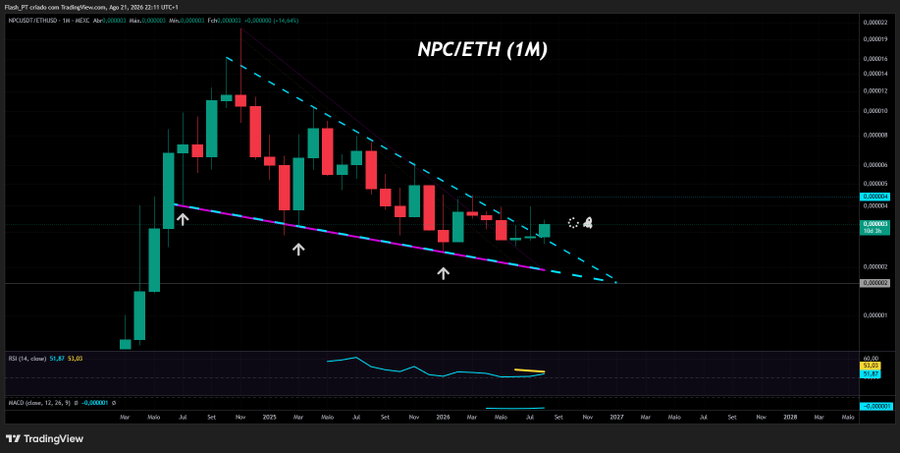
Task: Click the TradingView logo at the bottom
Action: click(x=45, y=439)
